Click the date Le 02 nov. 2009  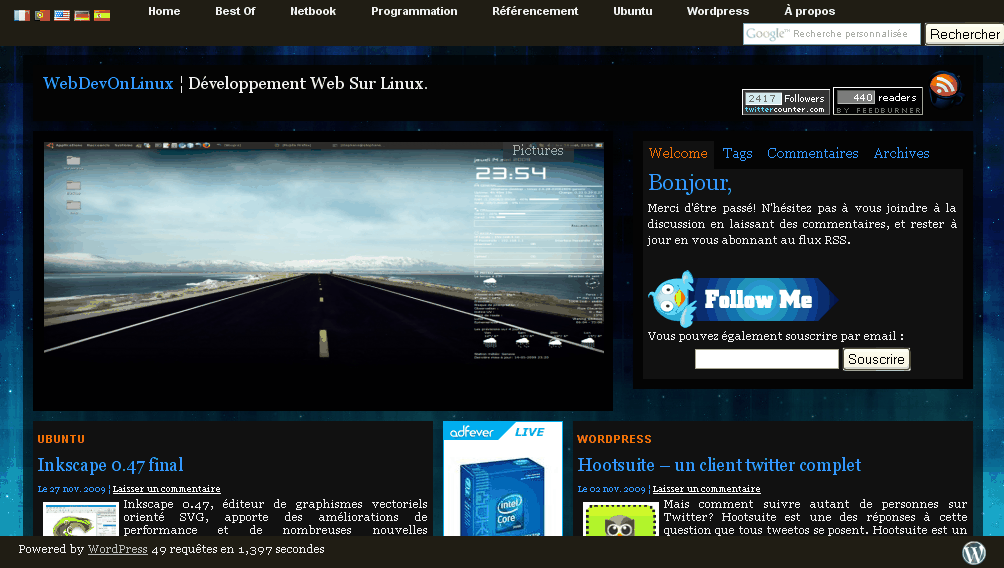tap(611, 489)
